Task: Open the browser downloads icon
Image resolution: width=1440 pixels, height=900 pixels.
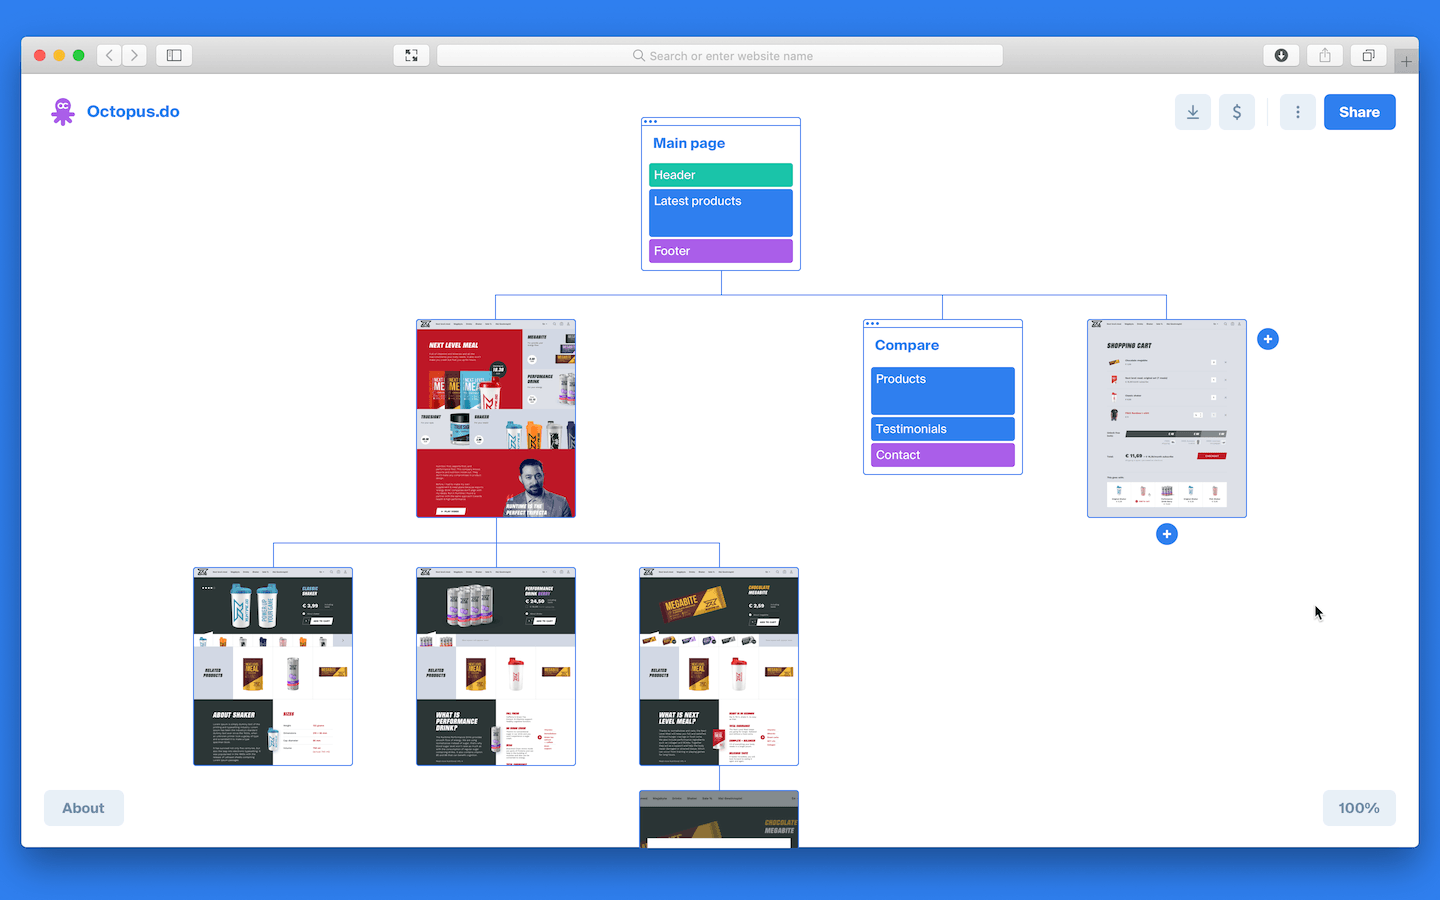Action: [1281, 56]
